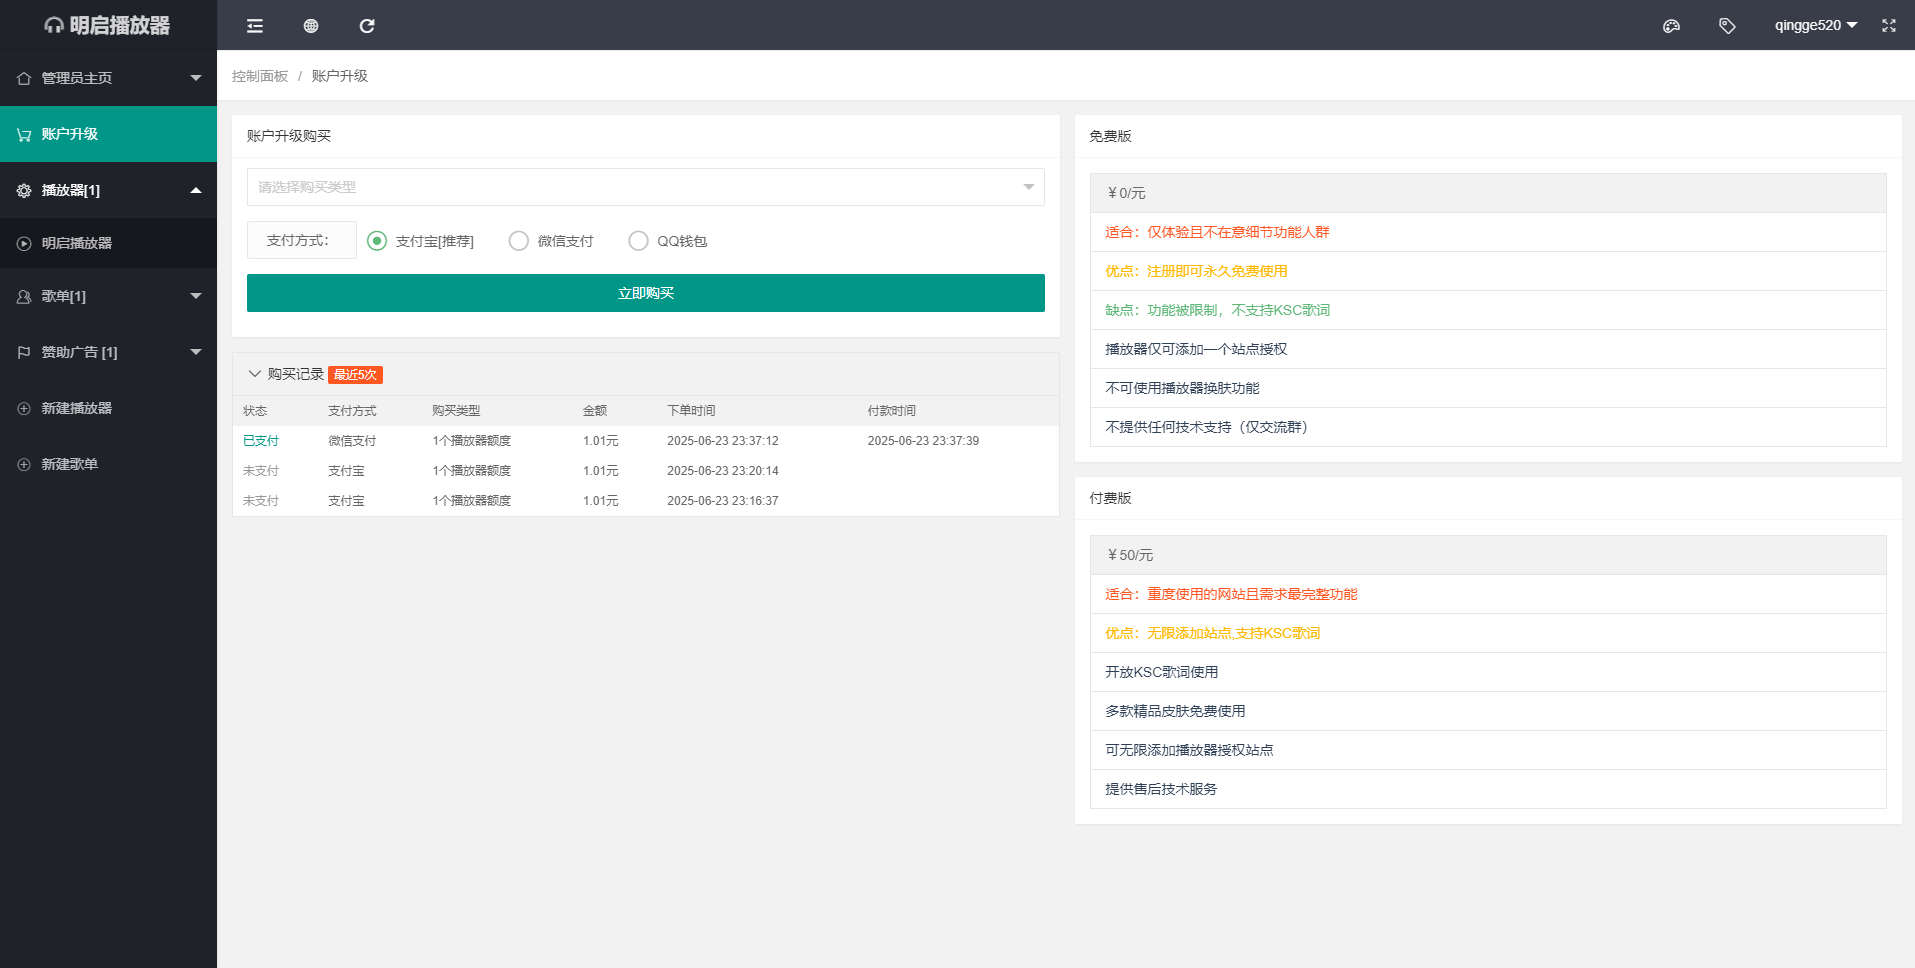The width and height of the screenshot is (1915, 968).
Task: Open the 请选择购买类型 dropdown
Action: 645,187
